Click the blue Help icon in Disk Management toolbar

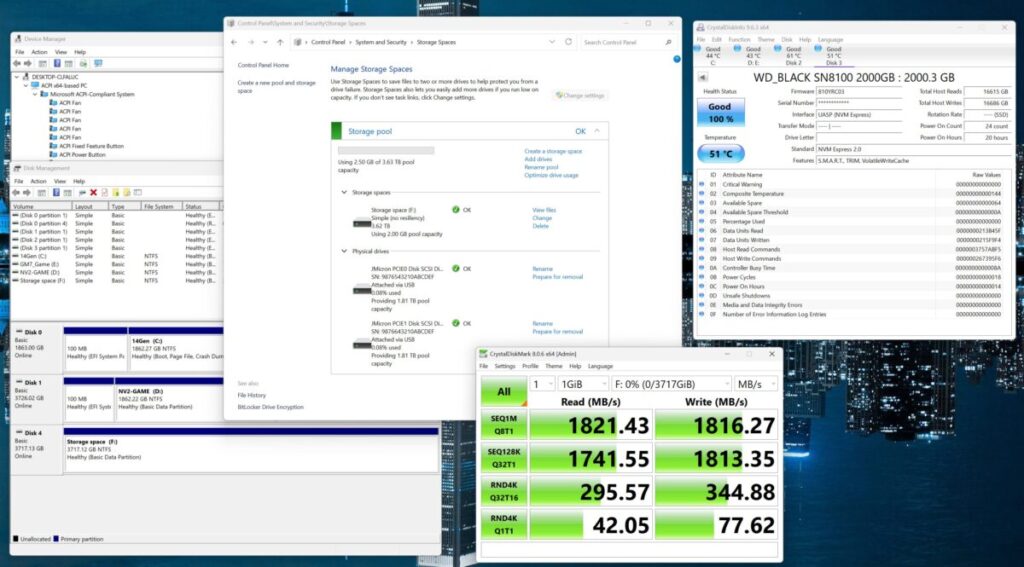(x=56, y=193)
